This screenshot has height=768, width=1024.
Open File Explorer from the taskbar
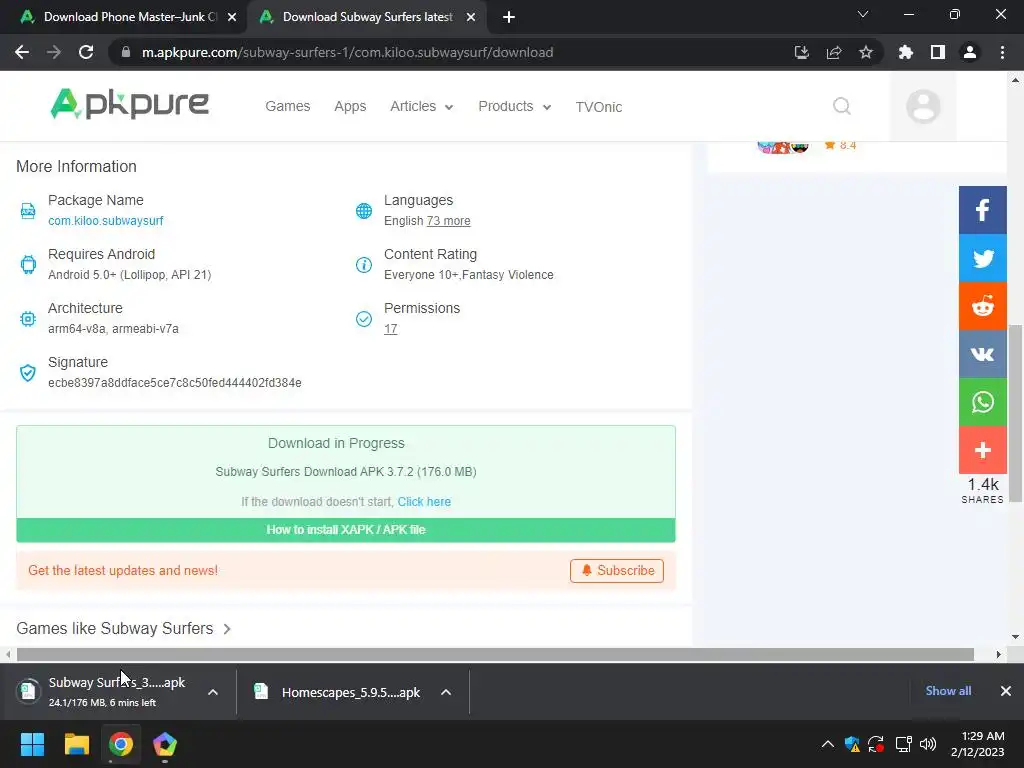pos(76,744)
